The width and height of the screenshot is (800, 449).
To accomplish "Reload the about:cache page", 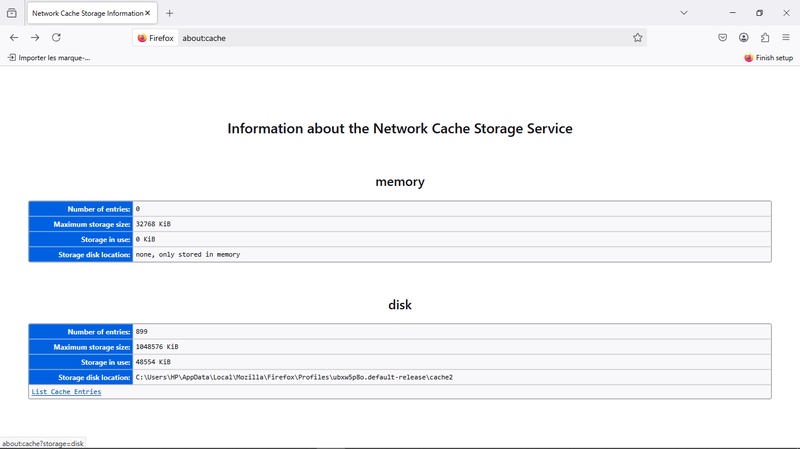I will [56, 37].
